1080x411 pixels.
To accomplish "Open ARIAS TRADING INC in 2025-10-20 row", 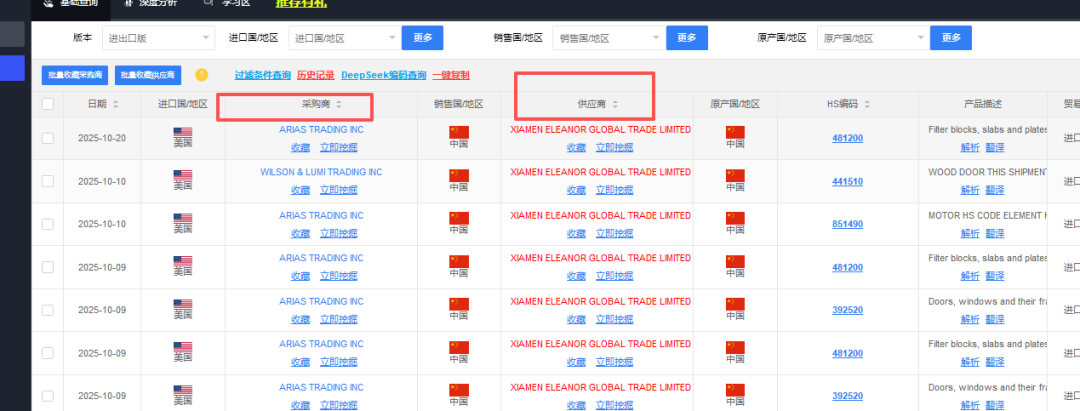I will click(321, 129).
